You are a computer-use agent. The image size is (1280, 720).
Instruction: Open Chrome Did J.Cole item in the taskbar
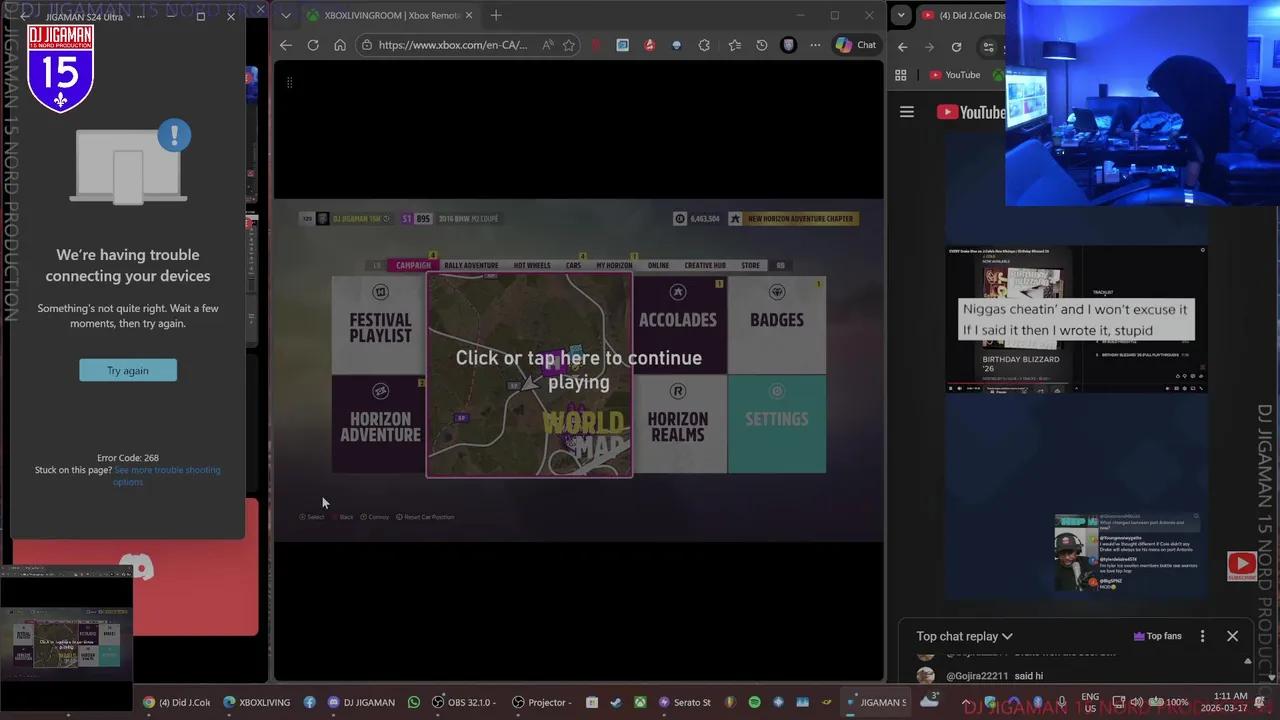[176, 702]
